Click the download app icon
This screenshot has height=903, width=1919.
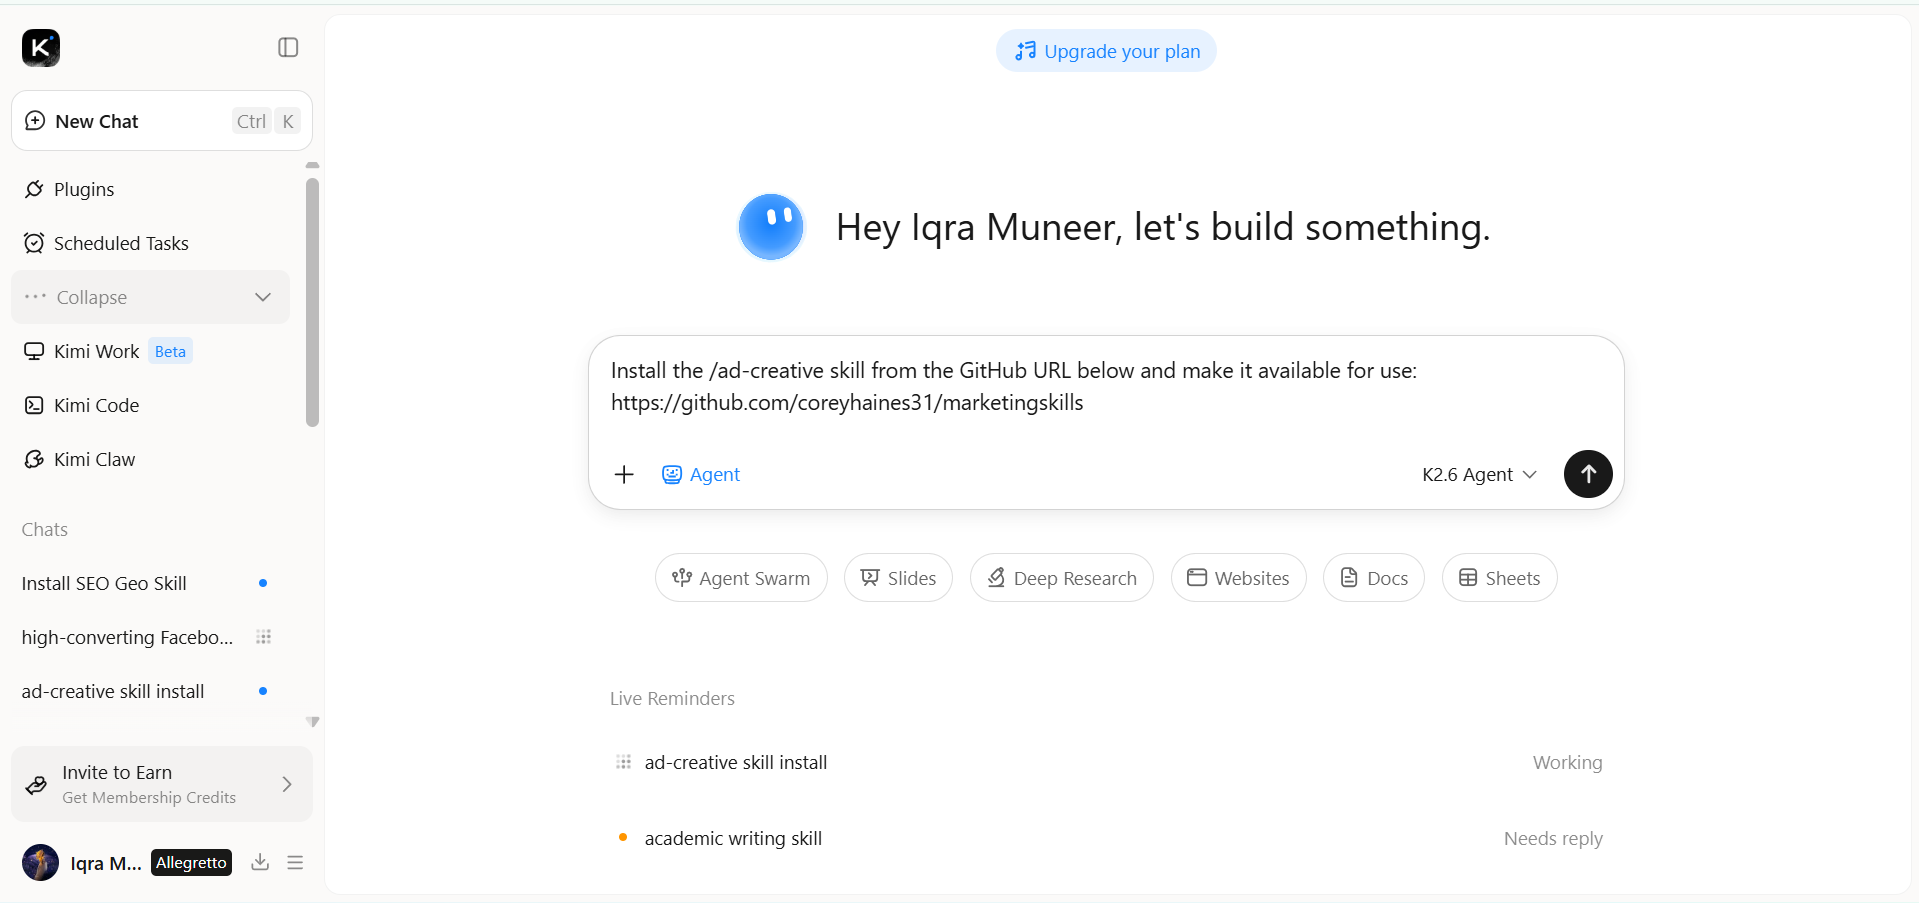[x=260, y=862]
